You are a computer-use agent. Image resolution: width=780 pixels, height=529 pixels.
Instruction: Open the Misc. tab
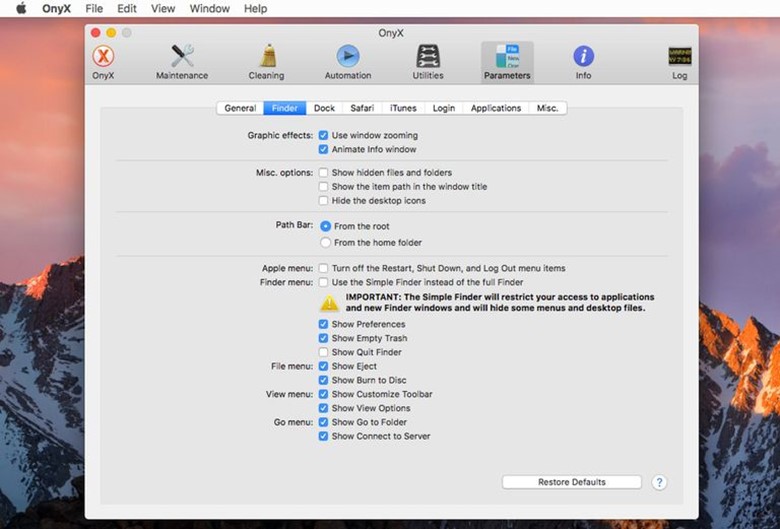pyautogui.click(x=547, y=108)
